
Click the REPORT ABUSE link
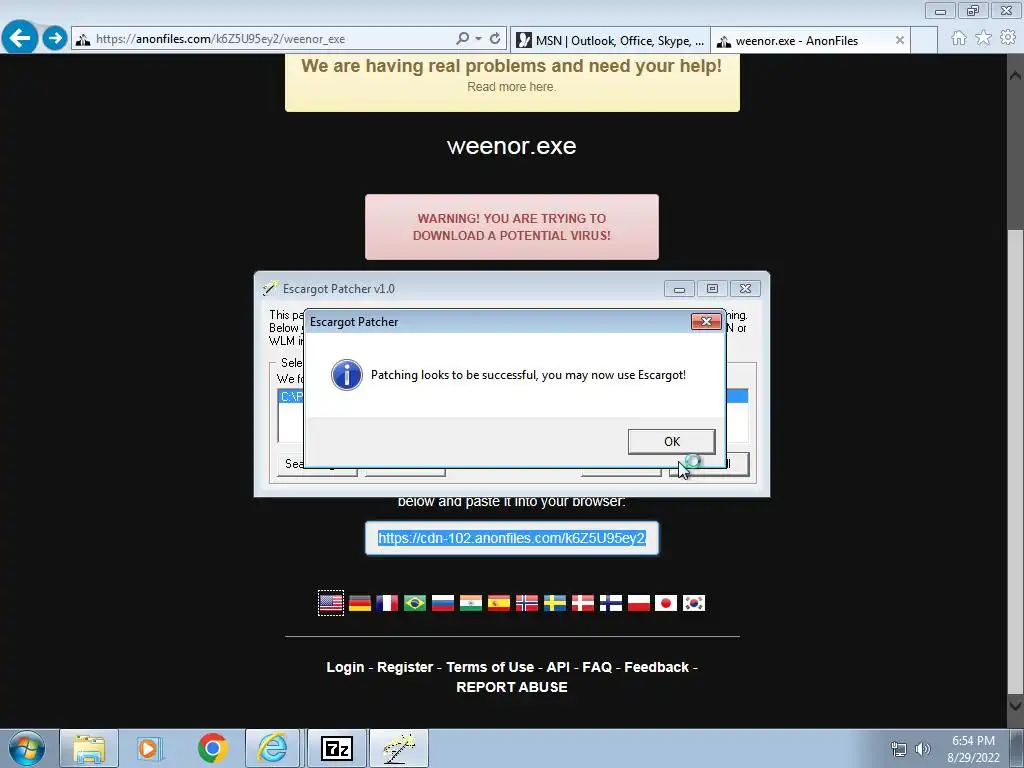tap(511, 687)
